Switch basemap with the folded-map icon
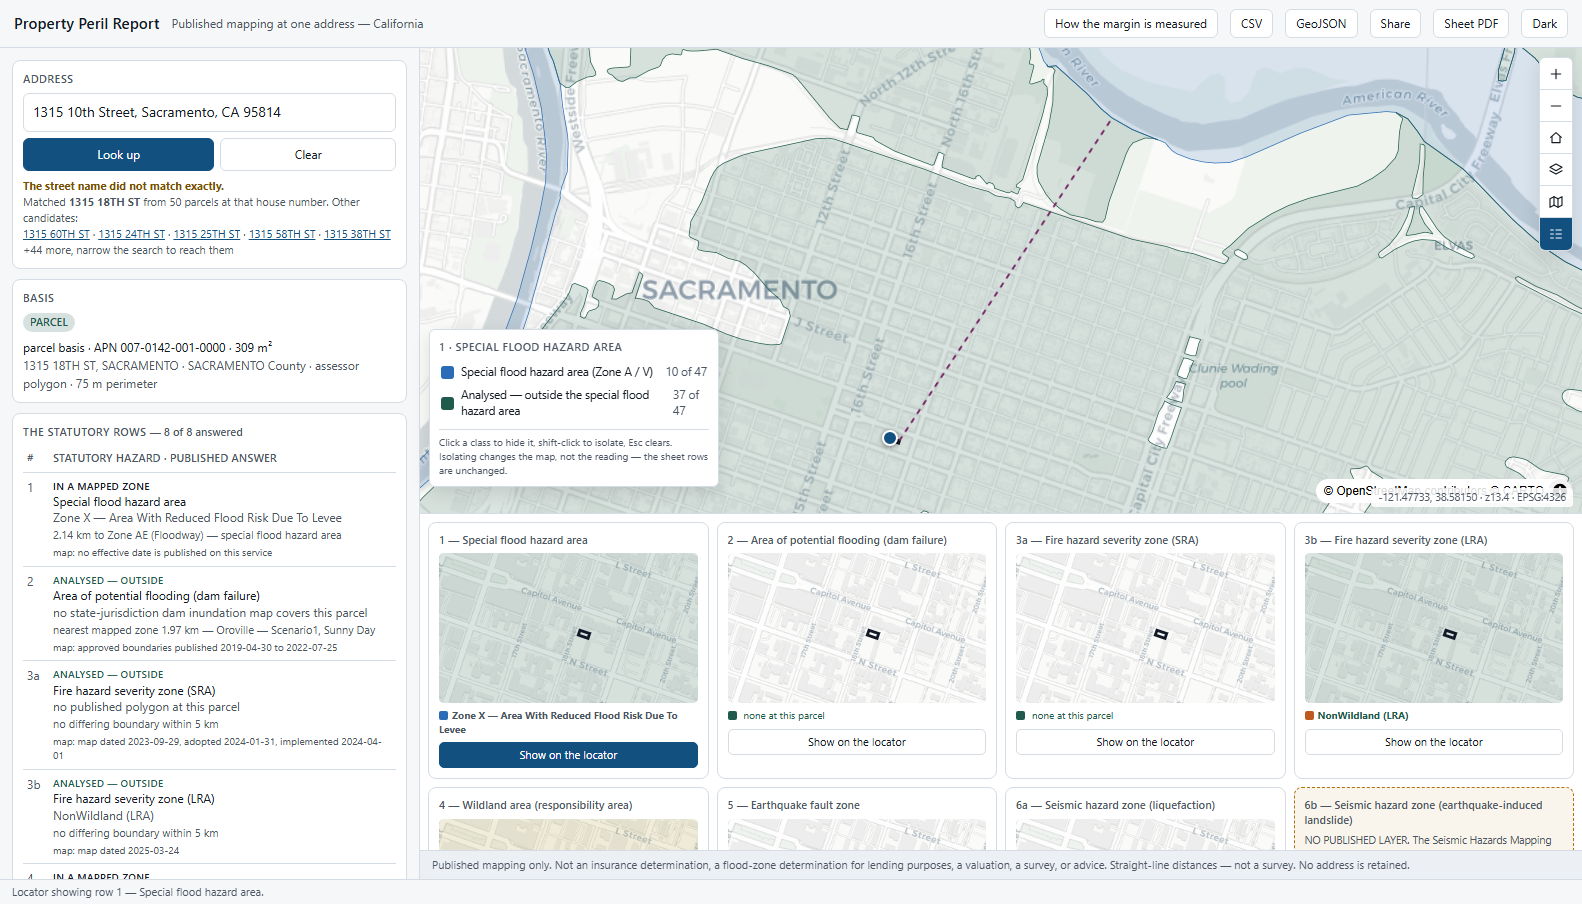Image resolution: width=1582 pixels, height=904 pixels. [x=1555, y=202]
